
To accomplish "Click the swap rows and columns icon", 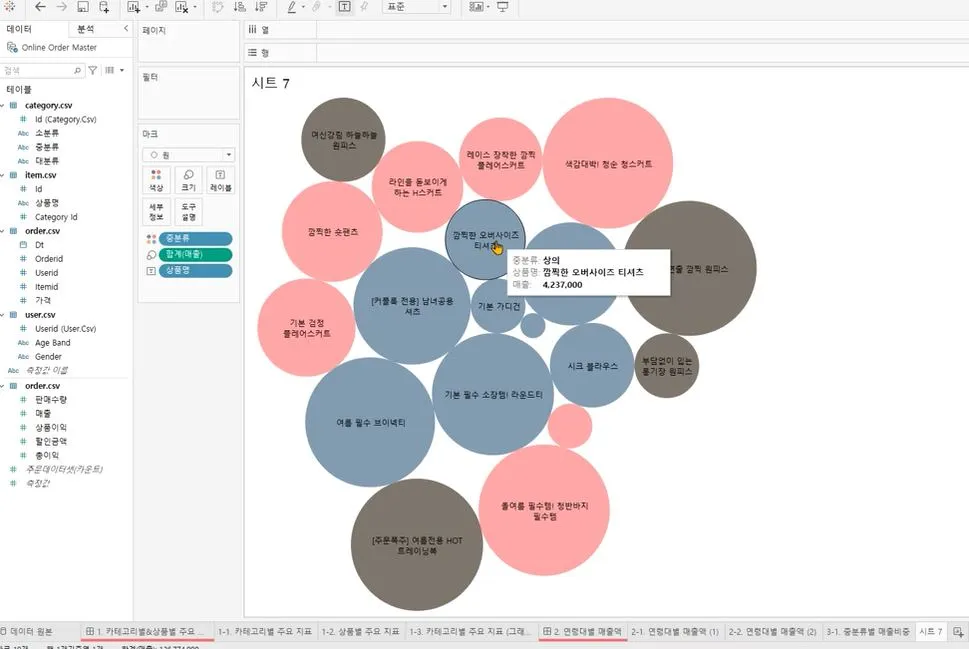I will click(x=218, y=7).
